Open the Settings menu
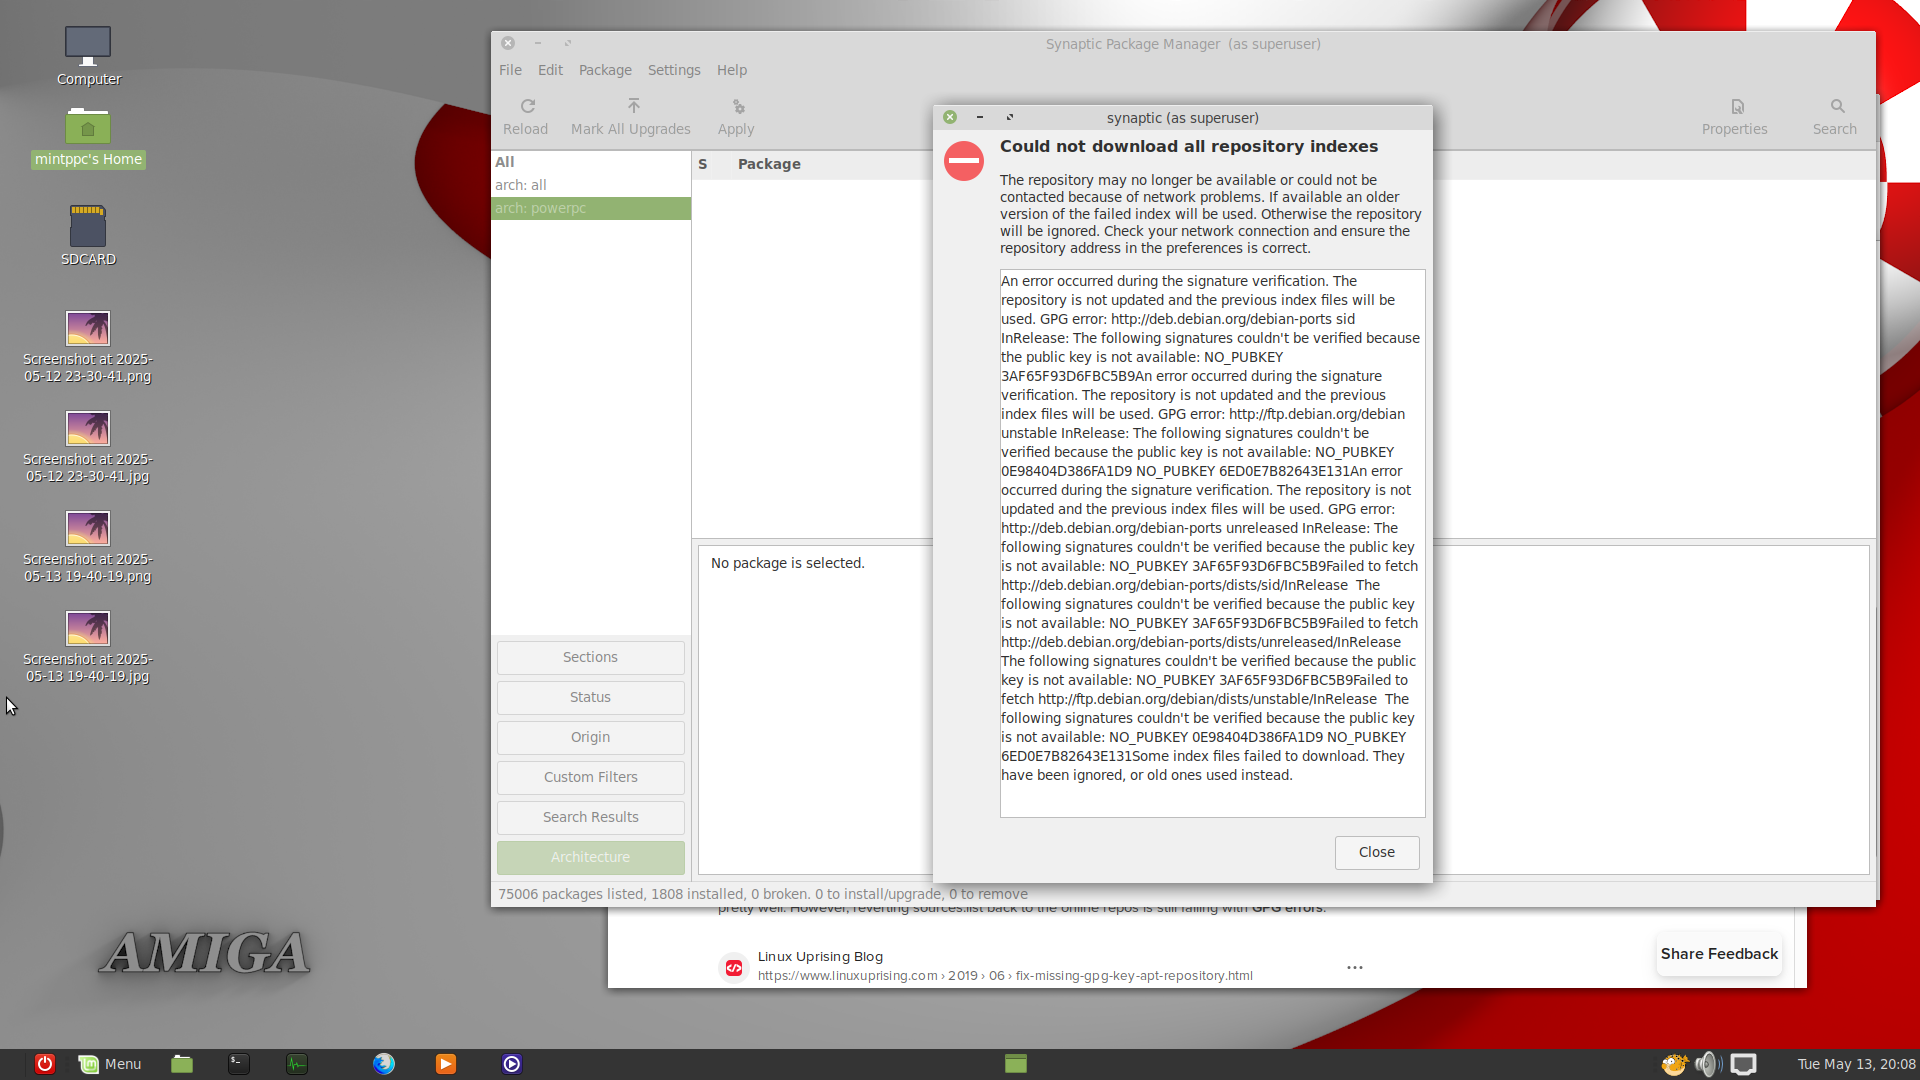 (673, 70)
